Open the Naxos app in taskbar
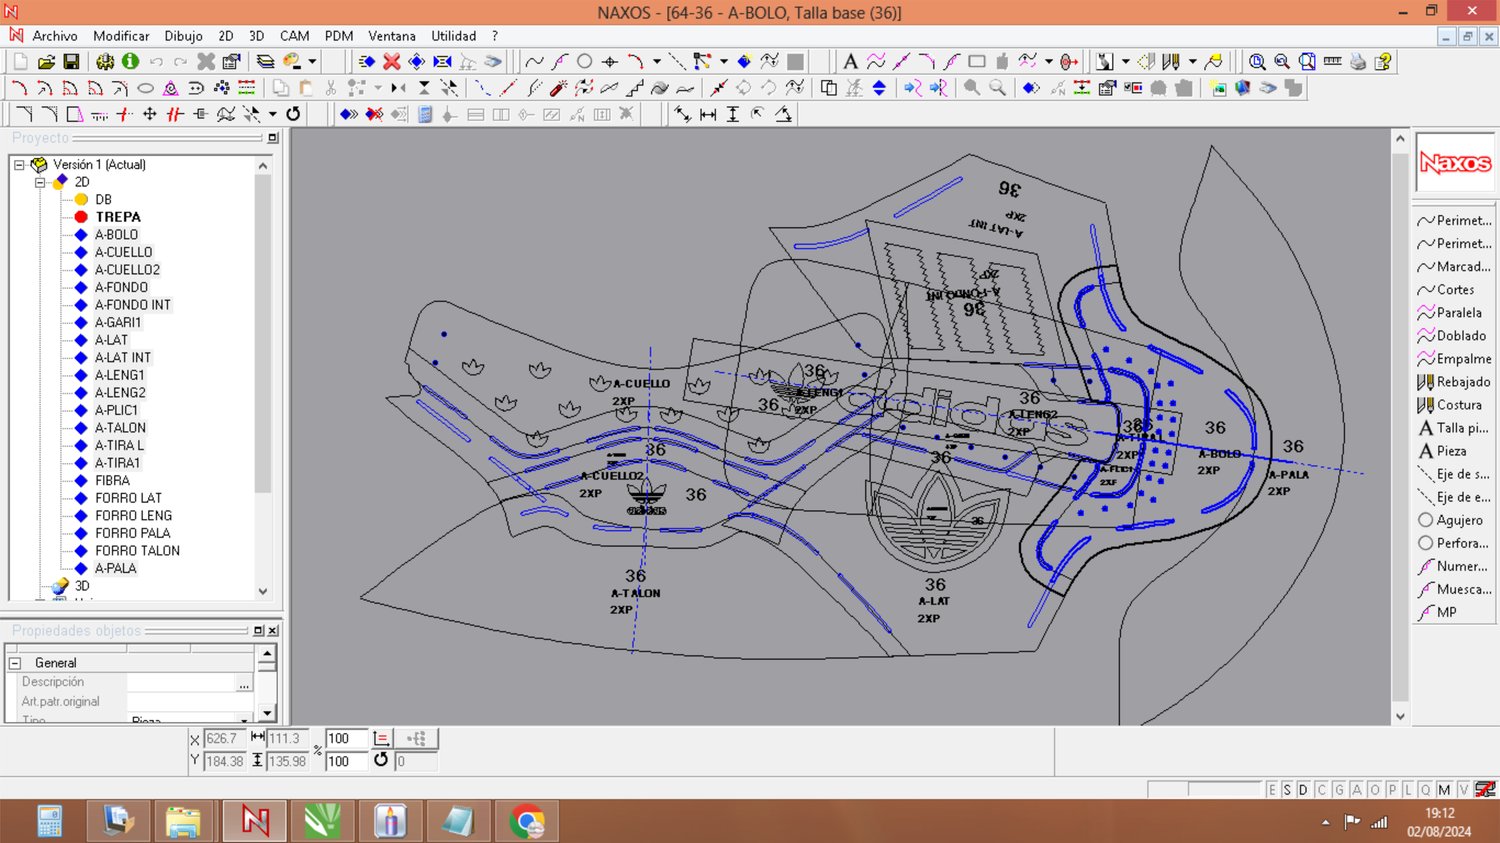Screen dimensions: 1500x843 coord(254,821)
